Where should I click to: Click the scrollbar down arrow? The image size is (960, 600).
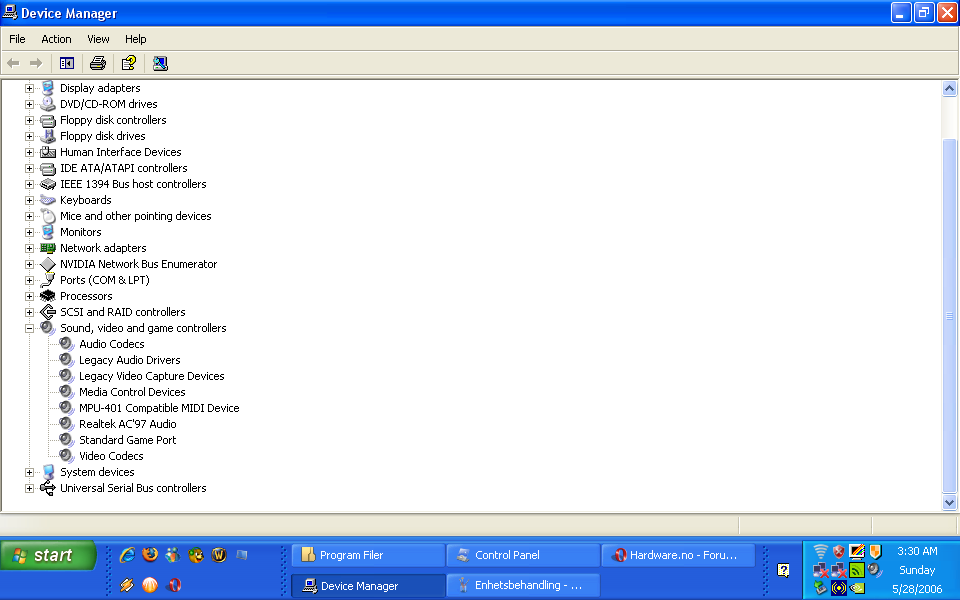click(949, 503)
